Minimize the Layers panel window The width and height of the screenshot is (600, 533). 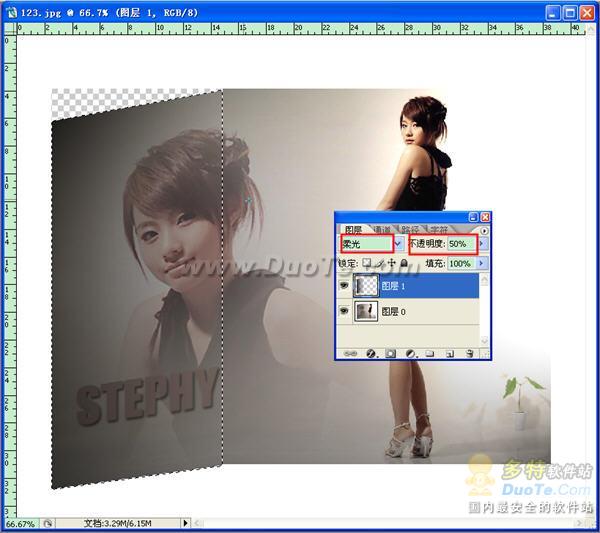pos(473,217)
